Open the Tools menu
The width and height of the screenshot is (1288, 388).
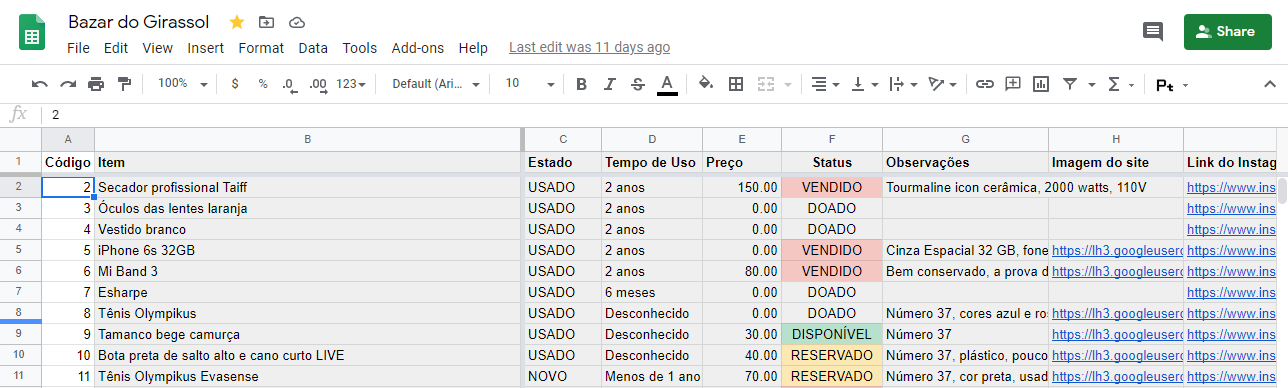[360, 47]
